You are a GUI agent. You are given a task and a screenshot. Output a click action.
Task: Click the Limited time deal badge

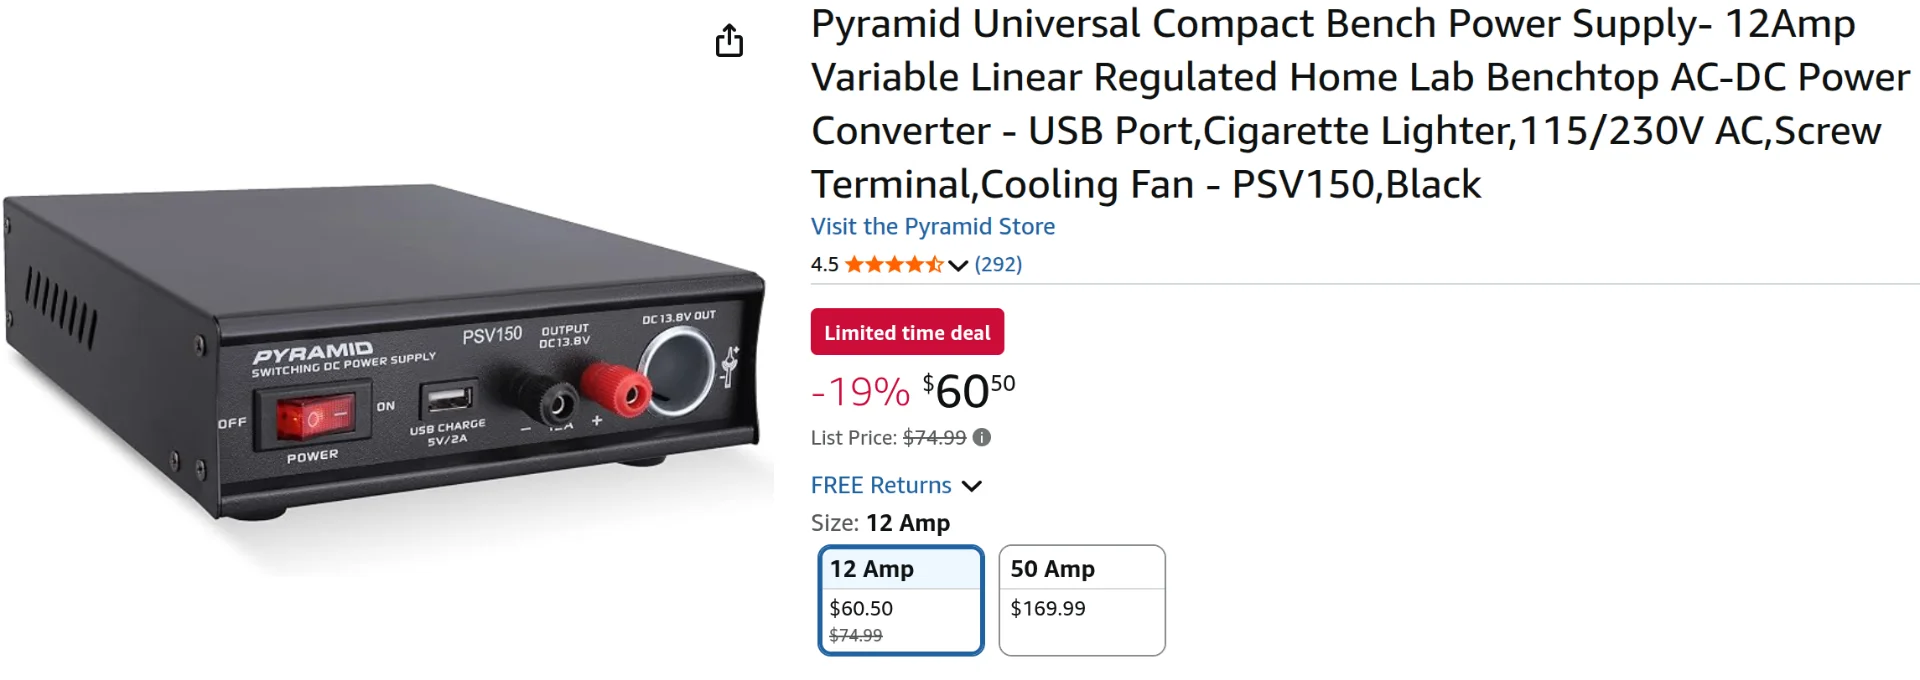pyautogui.click(x=907, y=332)
